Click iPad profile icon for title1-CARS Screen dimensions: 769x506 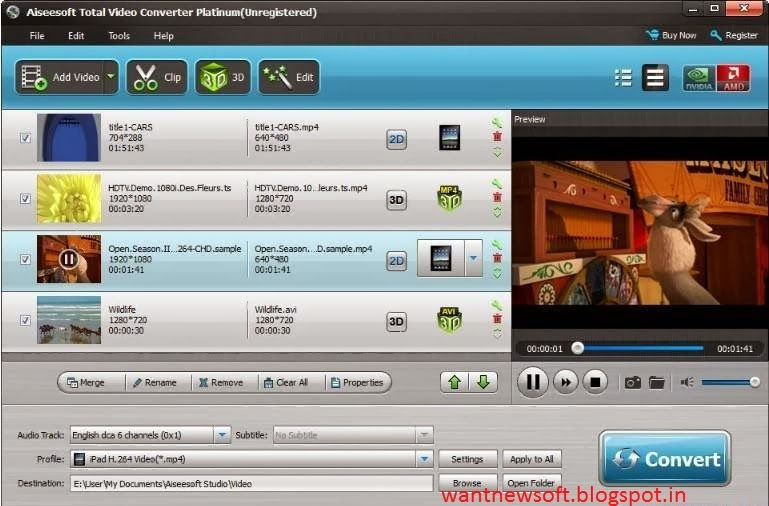[449, 138]
